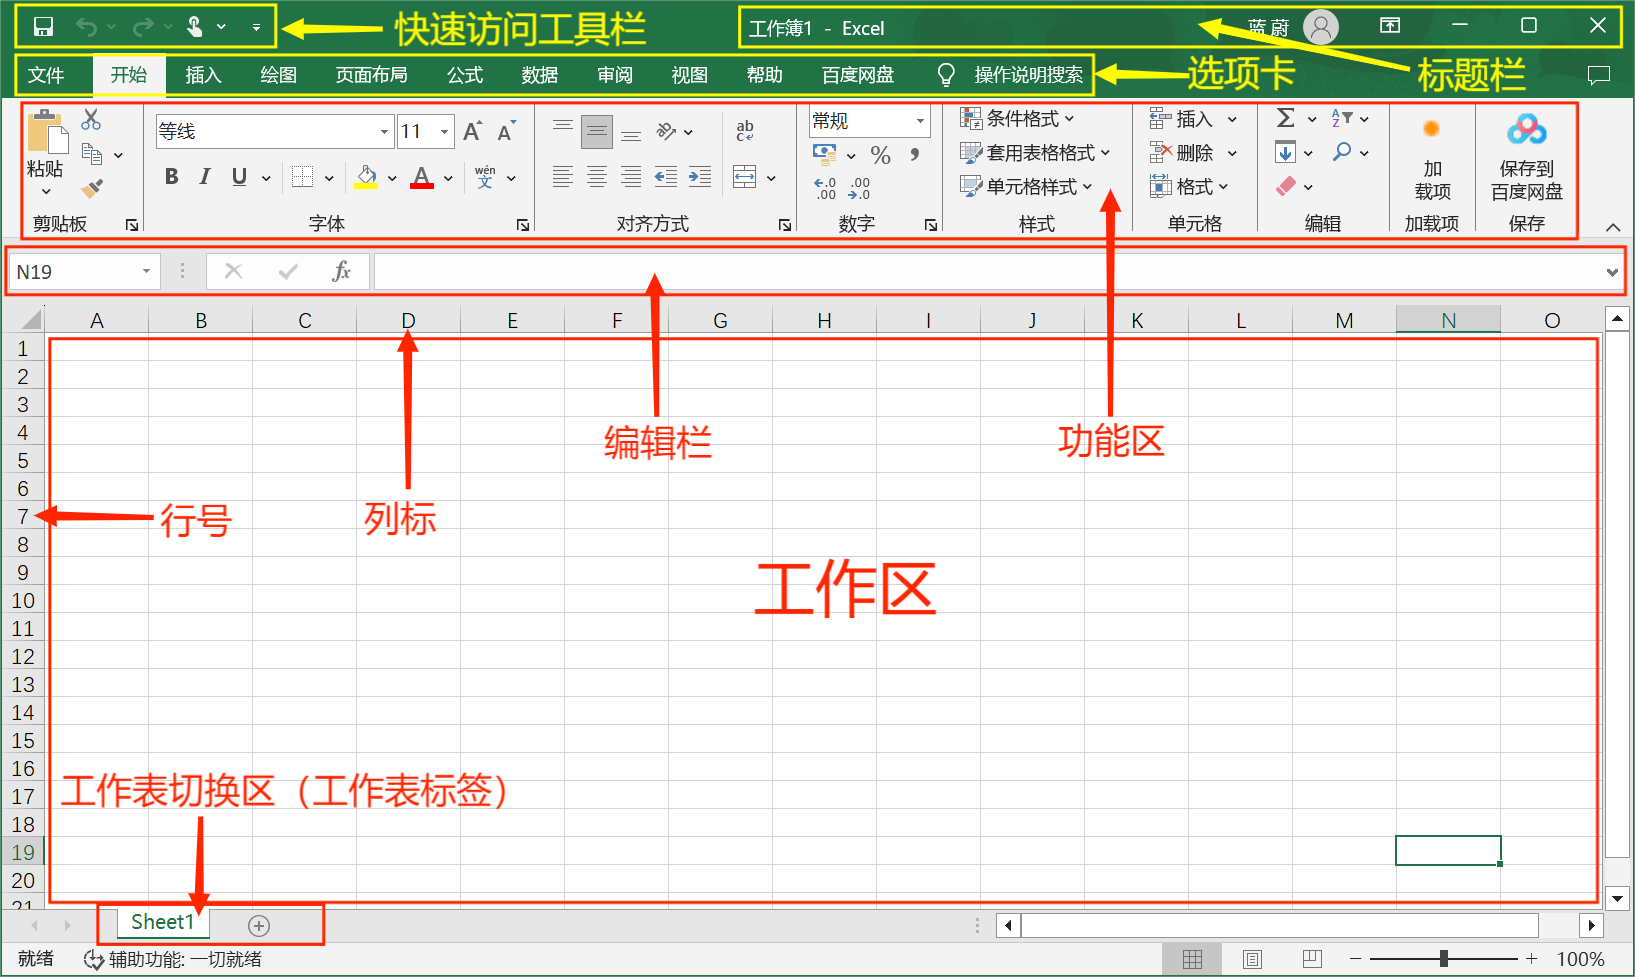The width and height of the screenshot is (1635, 977).
Task: Switch to page layout view in status bar
Action: coord(1252,959)
